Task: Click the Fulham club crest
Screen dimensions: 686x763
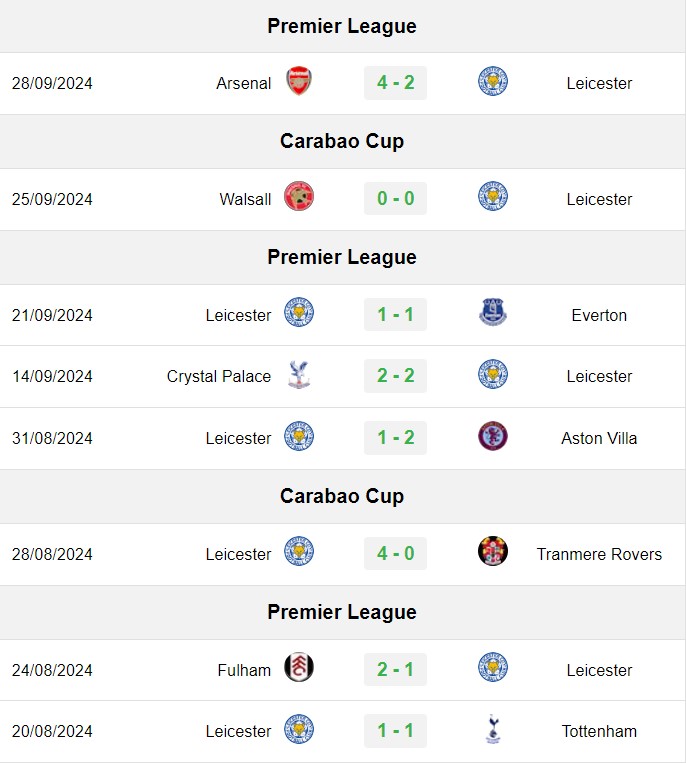Action: click(x=299, y=667)
